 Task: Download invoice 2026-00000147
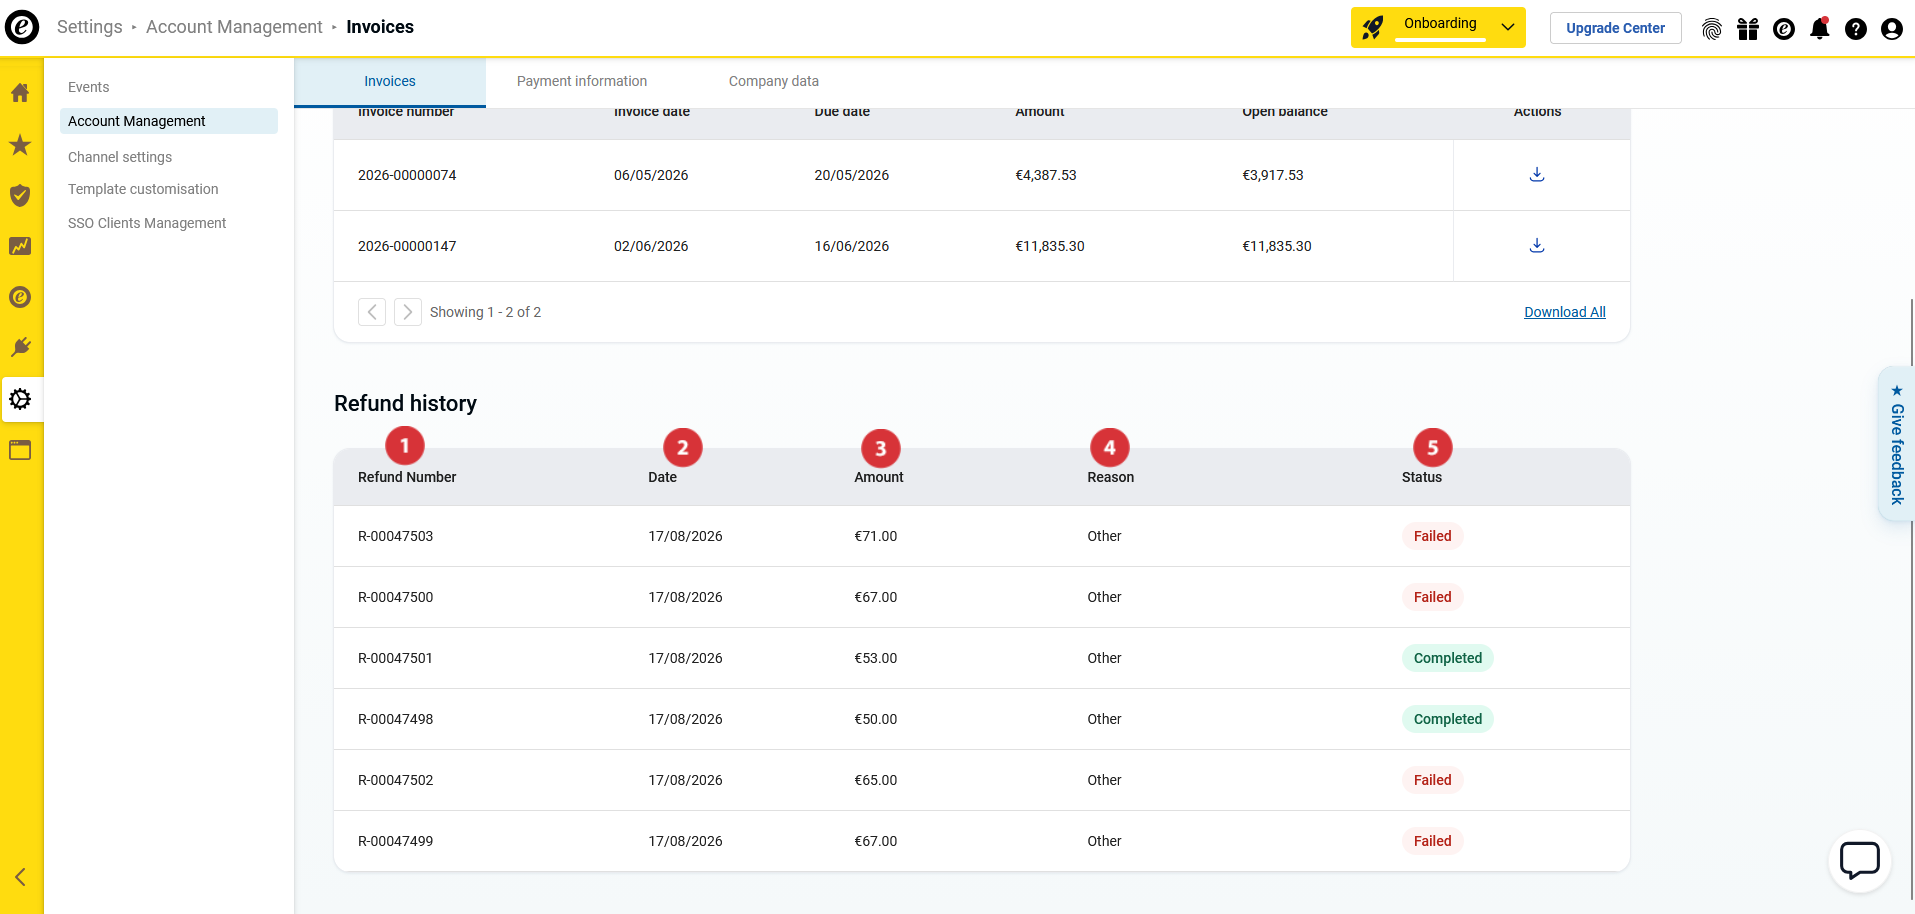tap(1537, 246)
